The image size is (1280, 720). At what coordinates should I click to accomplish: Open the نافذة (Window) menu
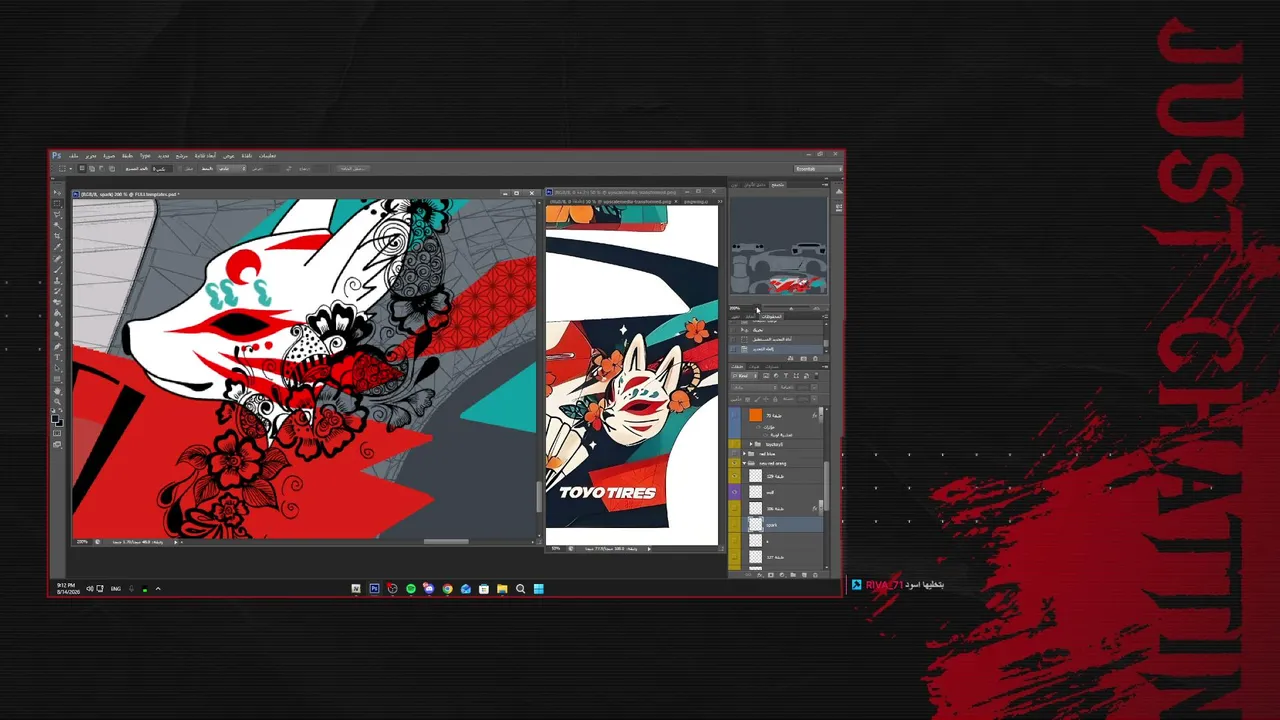tap(247, 156)
